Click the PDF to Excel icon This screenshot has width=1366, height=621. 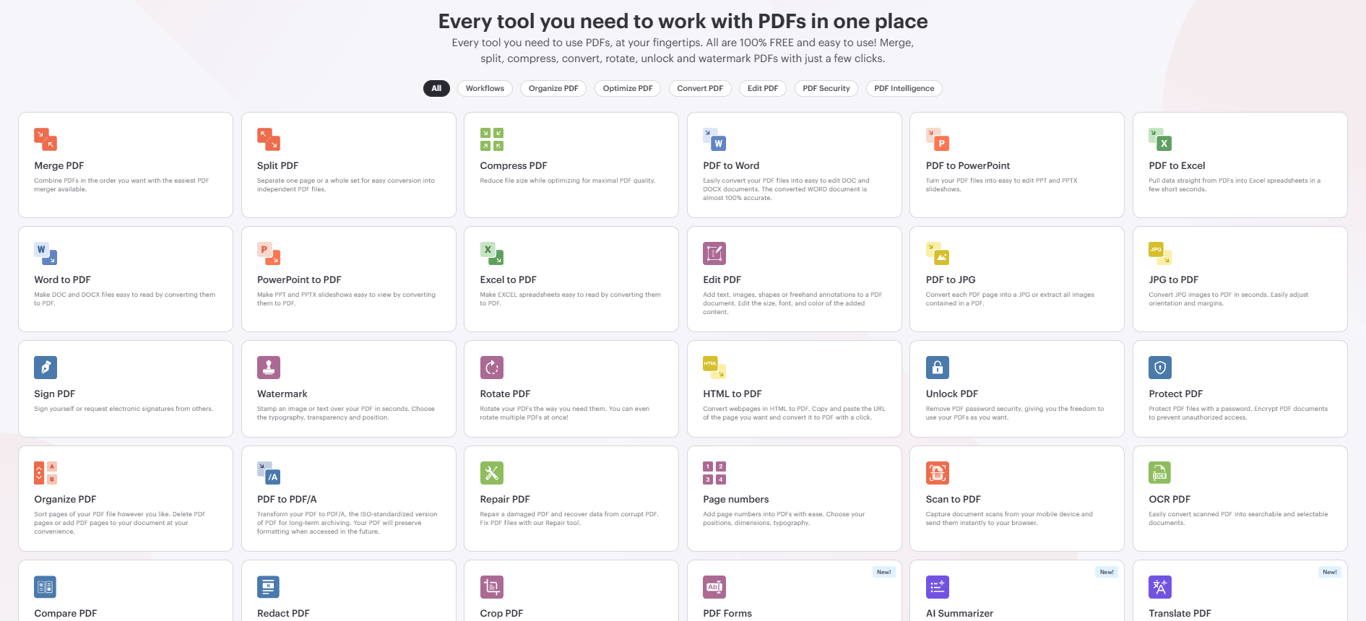pyautogui.click(x=1160, y=139)
